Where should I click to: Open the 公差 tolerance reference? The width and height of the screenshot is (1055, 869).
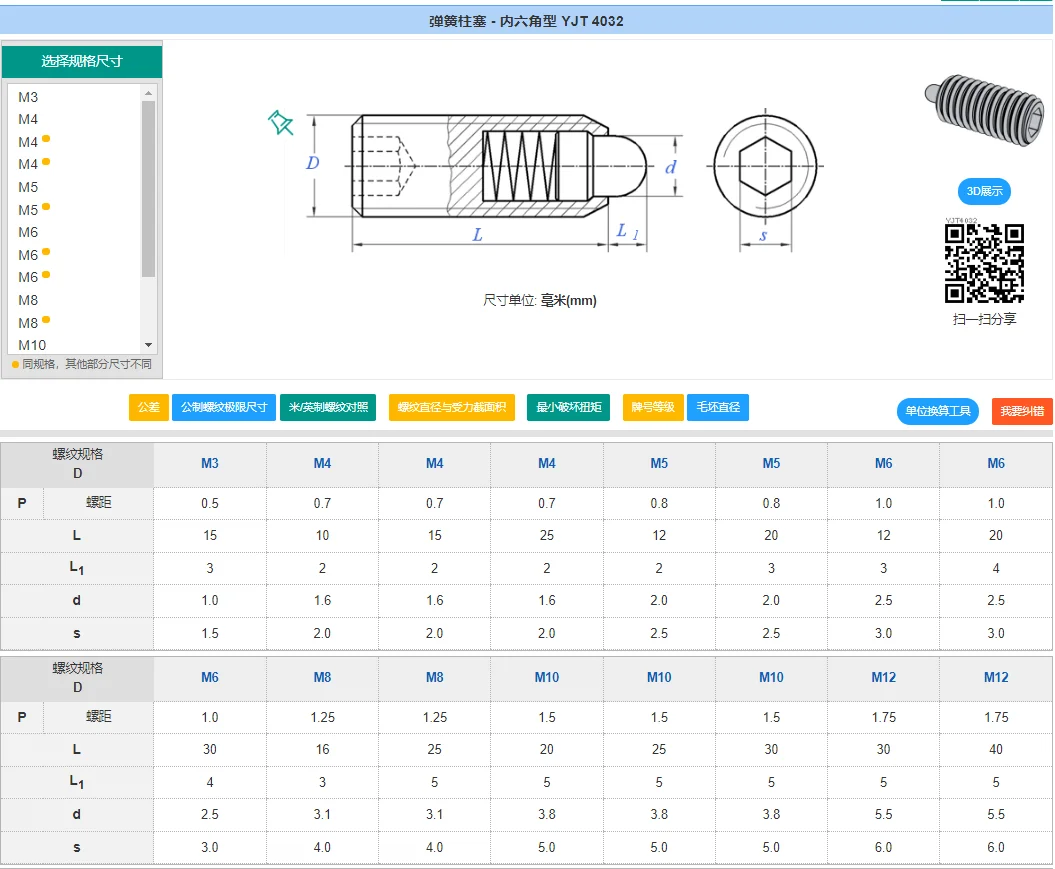tap(148, 408)
